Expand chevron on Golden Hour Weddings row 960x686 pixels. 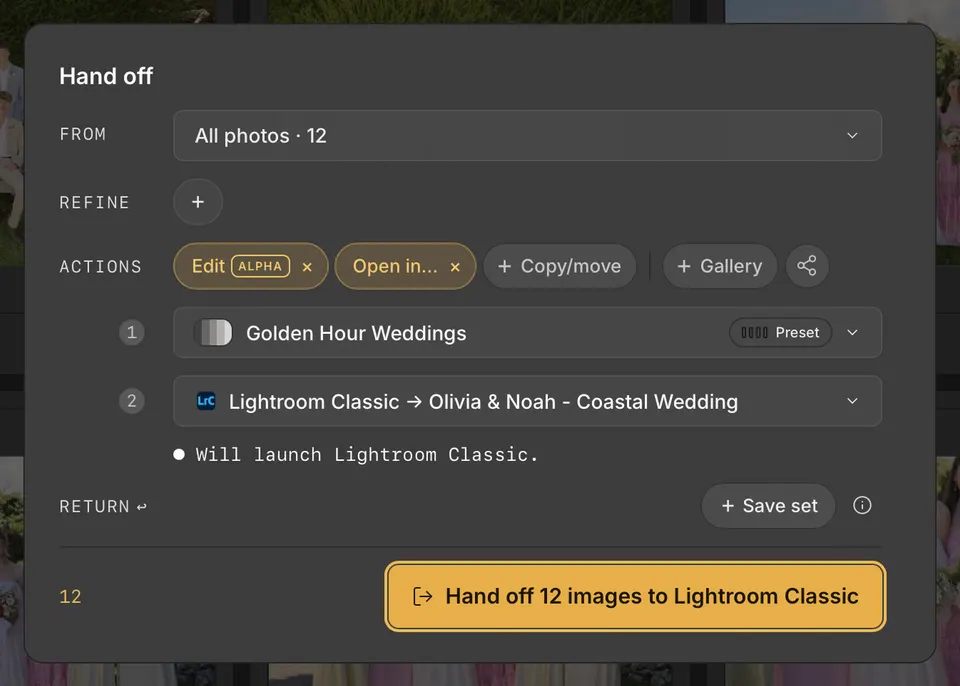852,333
